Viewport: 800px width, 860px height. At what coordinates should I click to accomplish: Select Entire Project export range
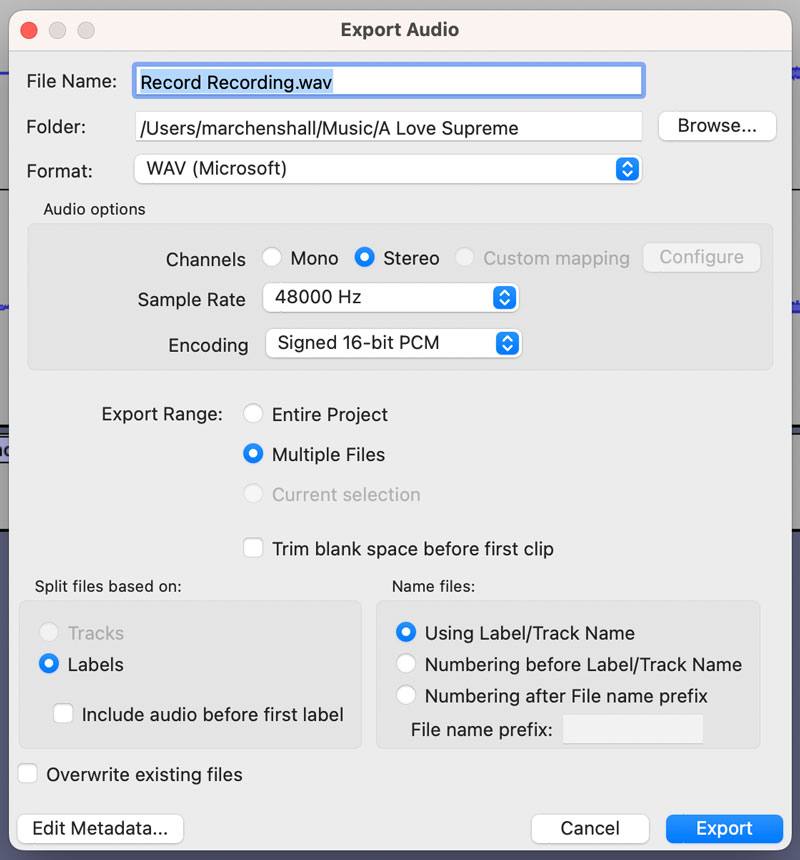254,414
